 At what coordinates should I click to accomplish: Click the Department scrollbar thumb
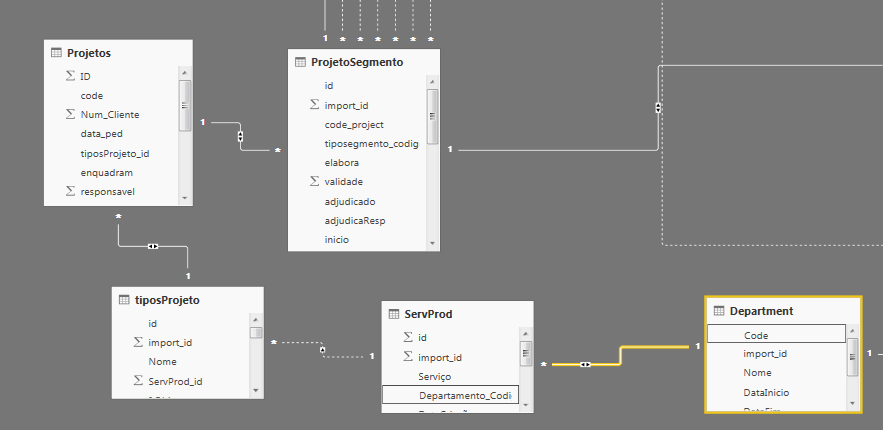pos(852,357)
